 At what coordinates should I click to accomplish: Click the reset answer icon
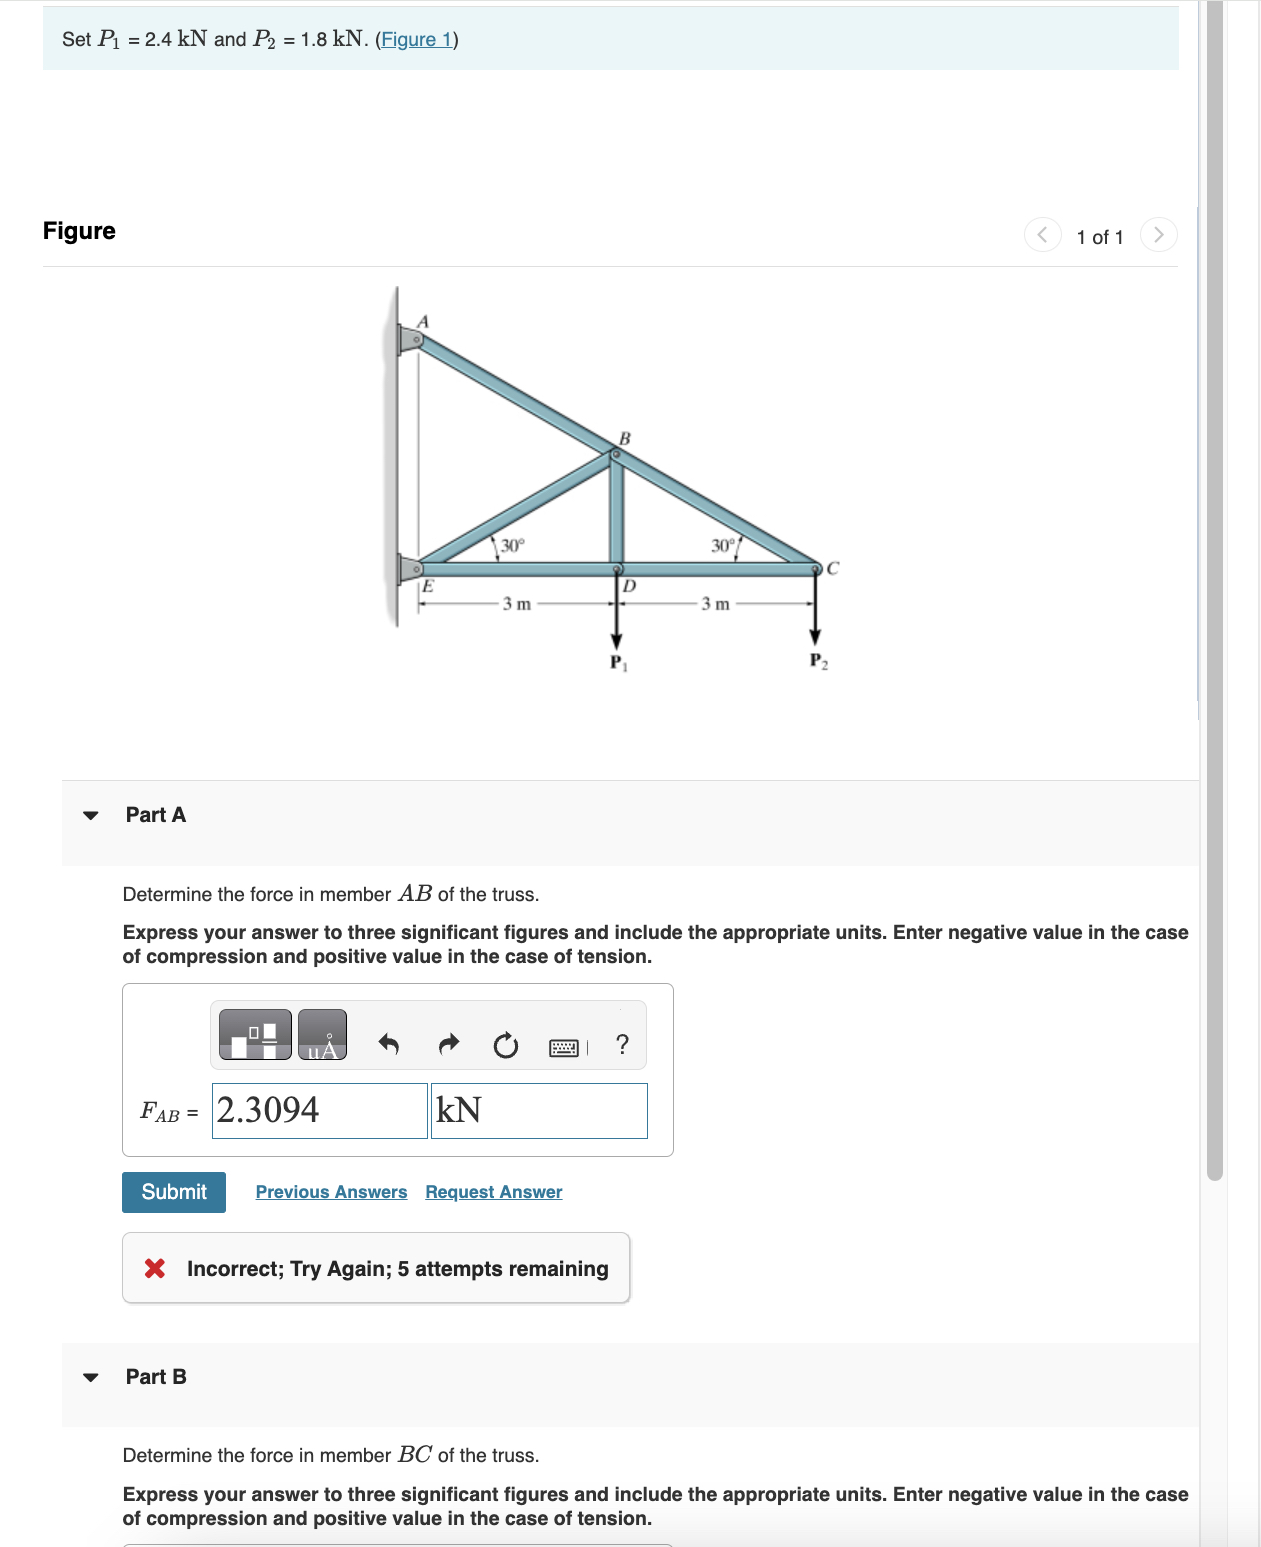(x=505, y=1043)
